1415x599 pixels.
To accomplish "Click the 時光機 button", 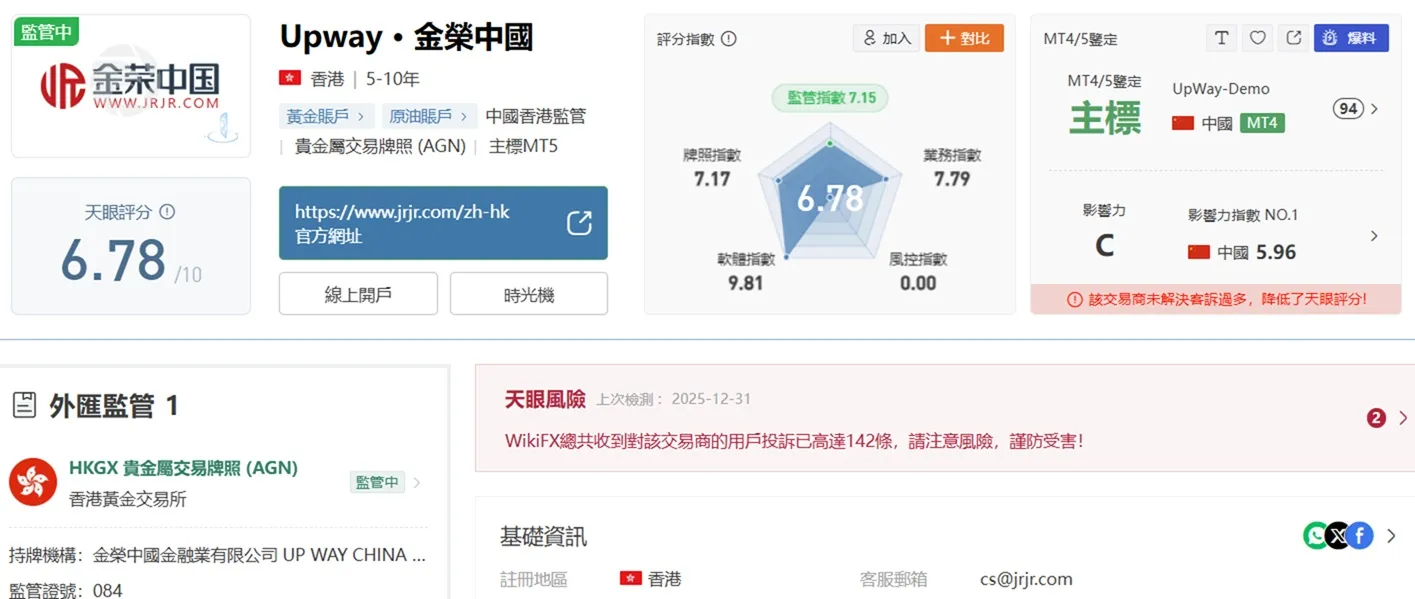I will [529, 294].
